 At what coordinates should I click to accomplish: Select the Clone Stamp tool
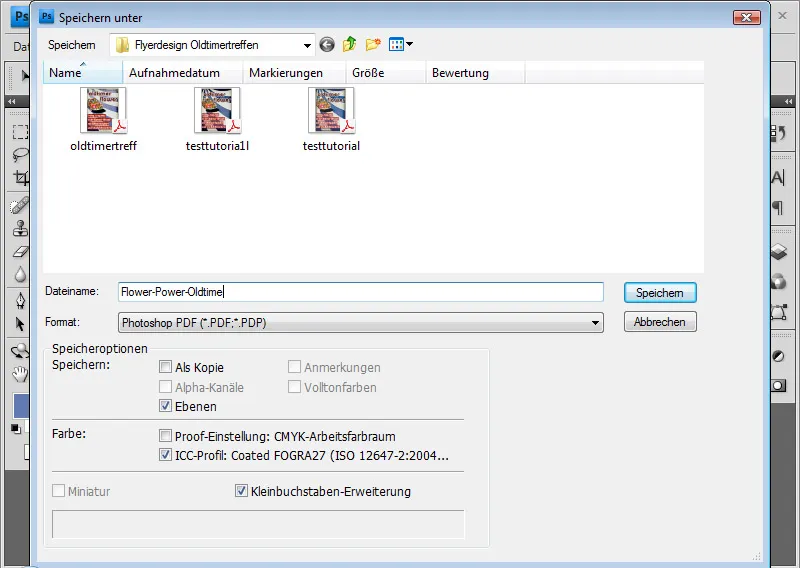(20, 228)
